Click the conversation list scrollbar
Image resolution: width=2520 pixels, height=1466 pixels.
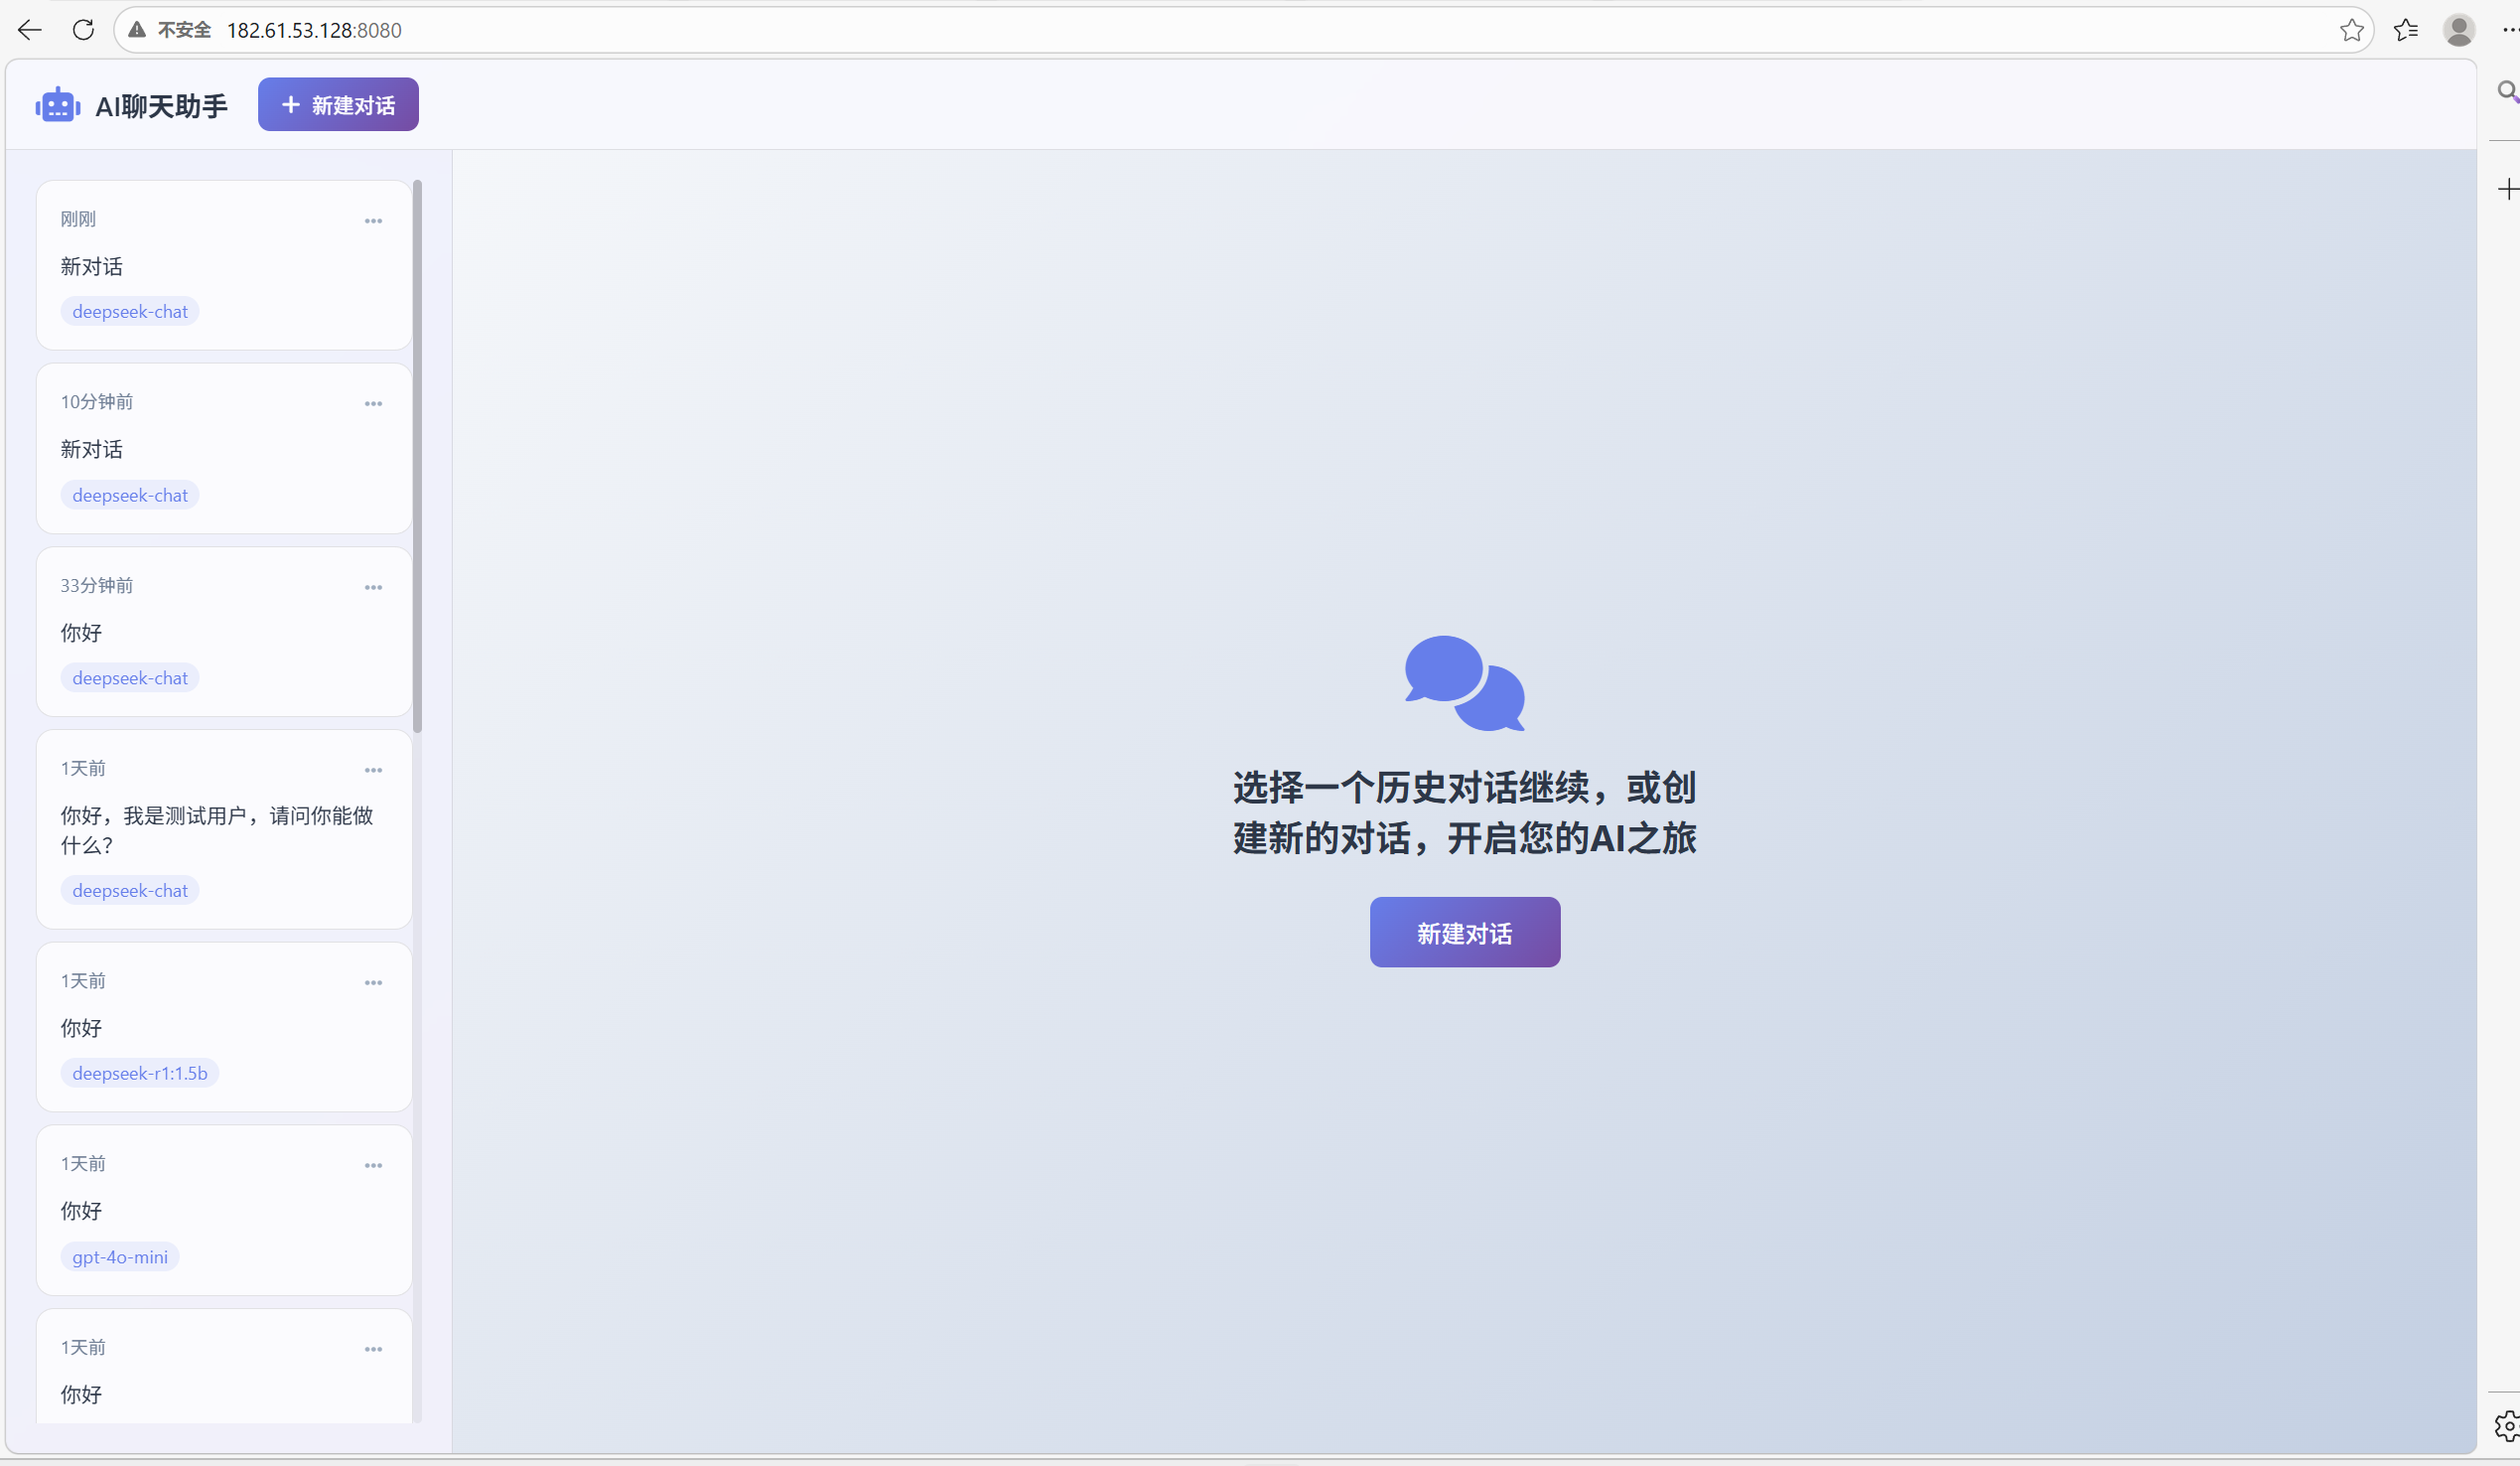pos(417,456)
